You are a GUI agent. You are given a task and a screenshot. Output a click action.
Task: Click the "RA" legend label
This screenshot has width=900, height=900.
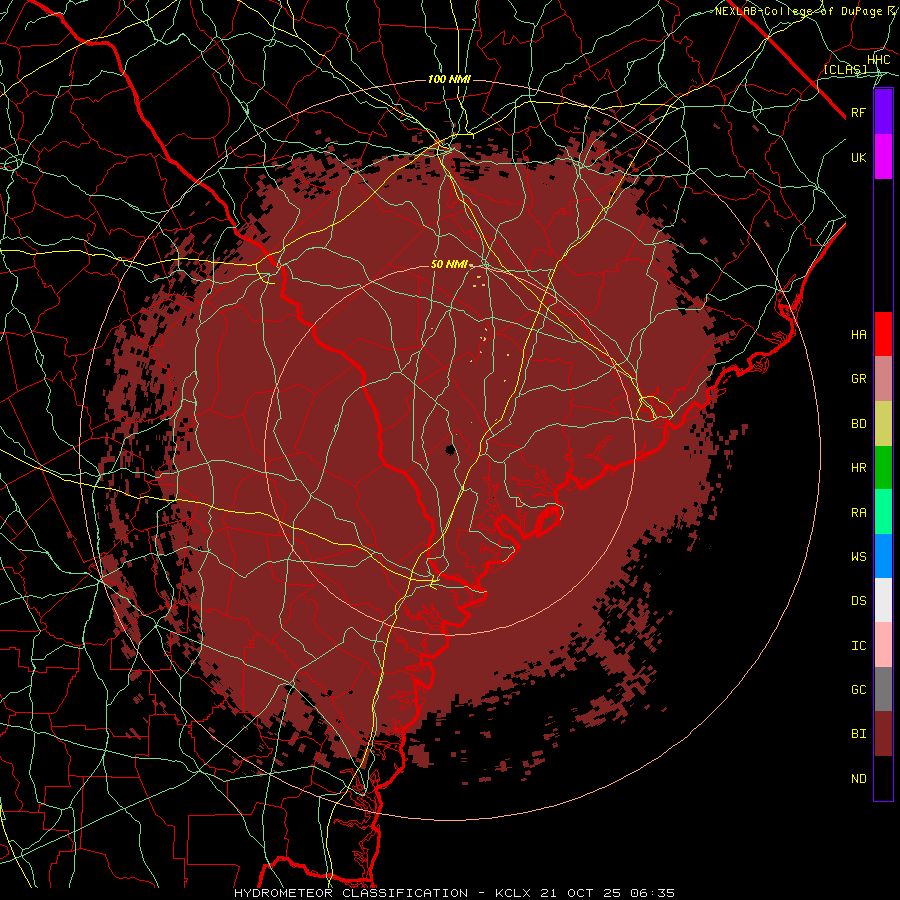pos(859,513)
